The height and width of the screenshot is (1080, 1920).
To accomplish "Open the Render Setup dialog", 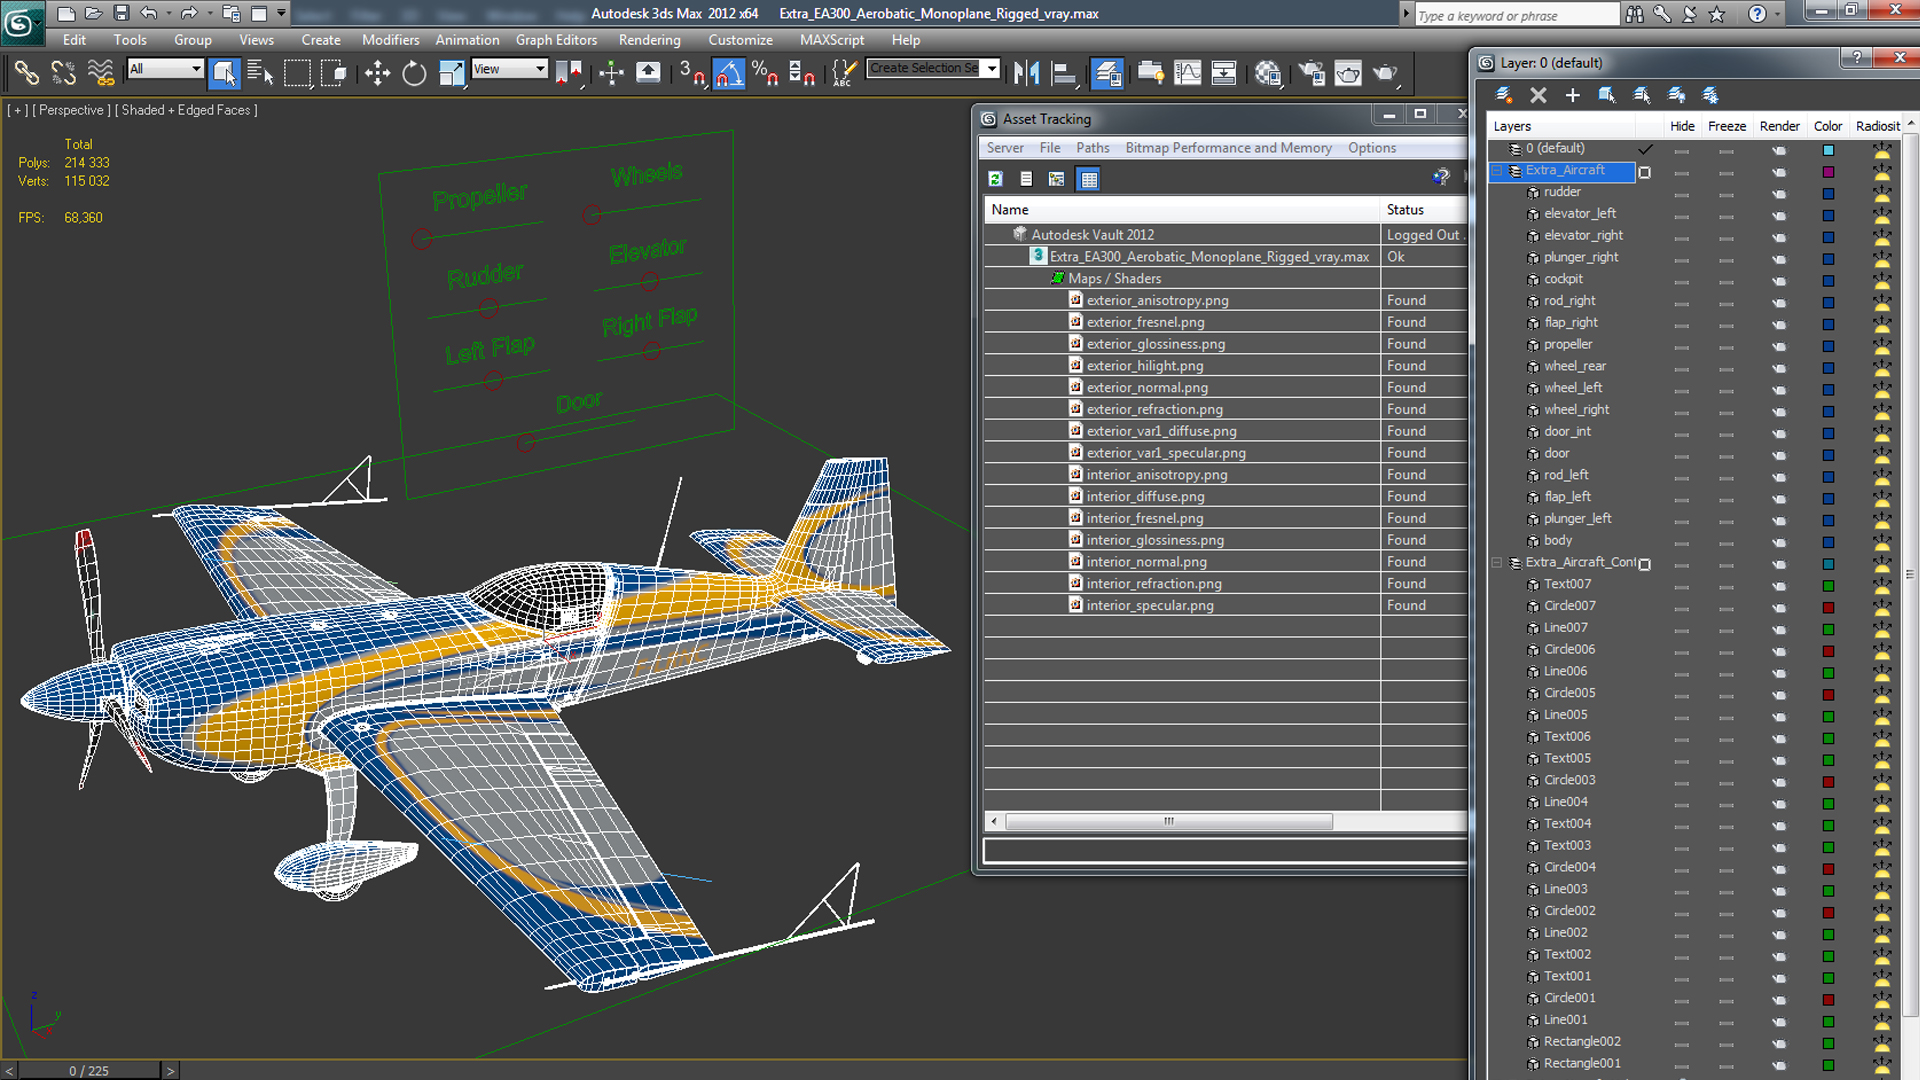I will (1311, 73).
